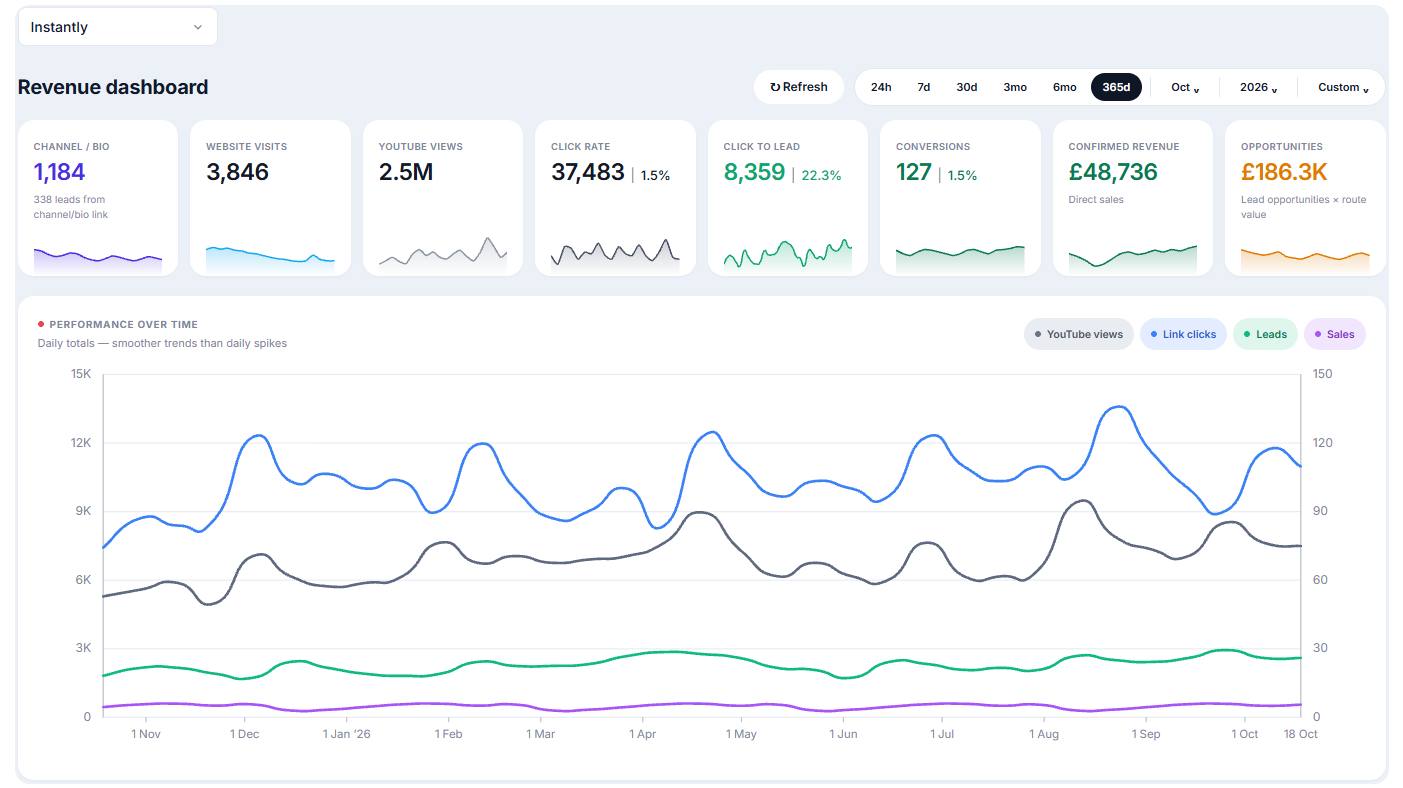Click the 127 conversions value
Screen dimensions: 1403x788
914,172
